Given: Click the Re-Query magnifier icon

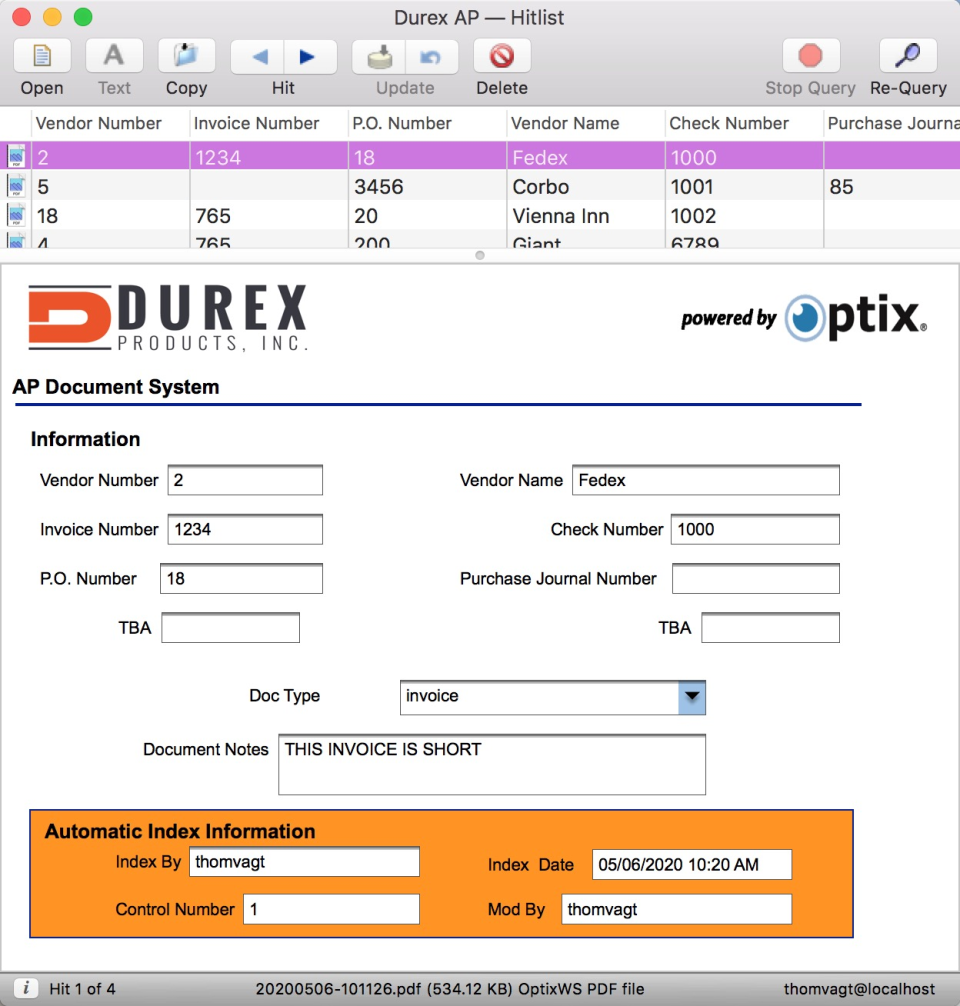Looking at the screenshot, I should tap(906, 56).
